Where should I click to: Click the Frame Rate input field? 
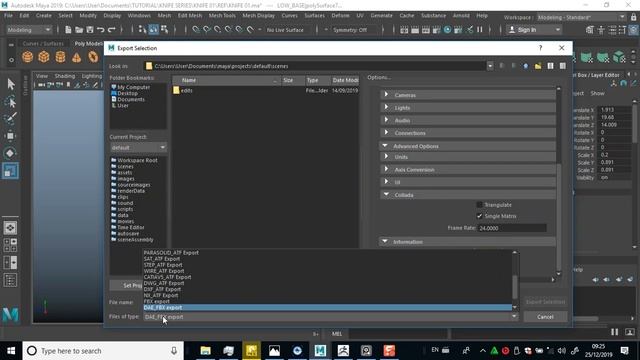coord(512,228)
